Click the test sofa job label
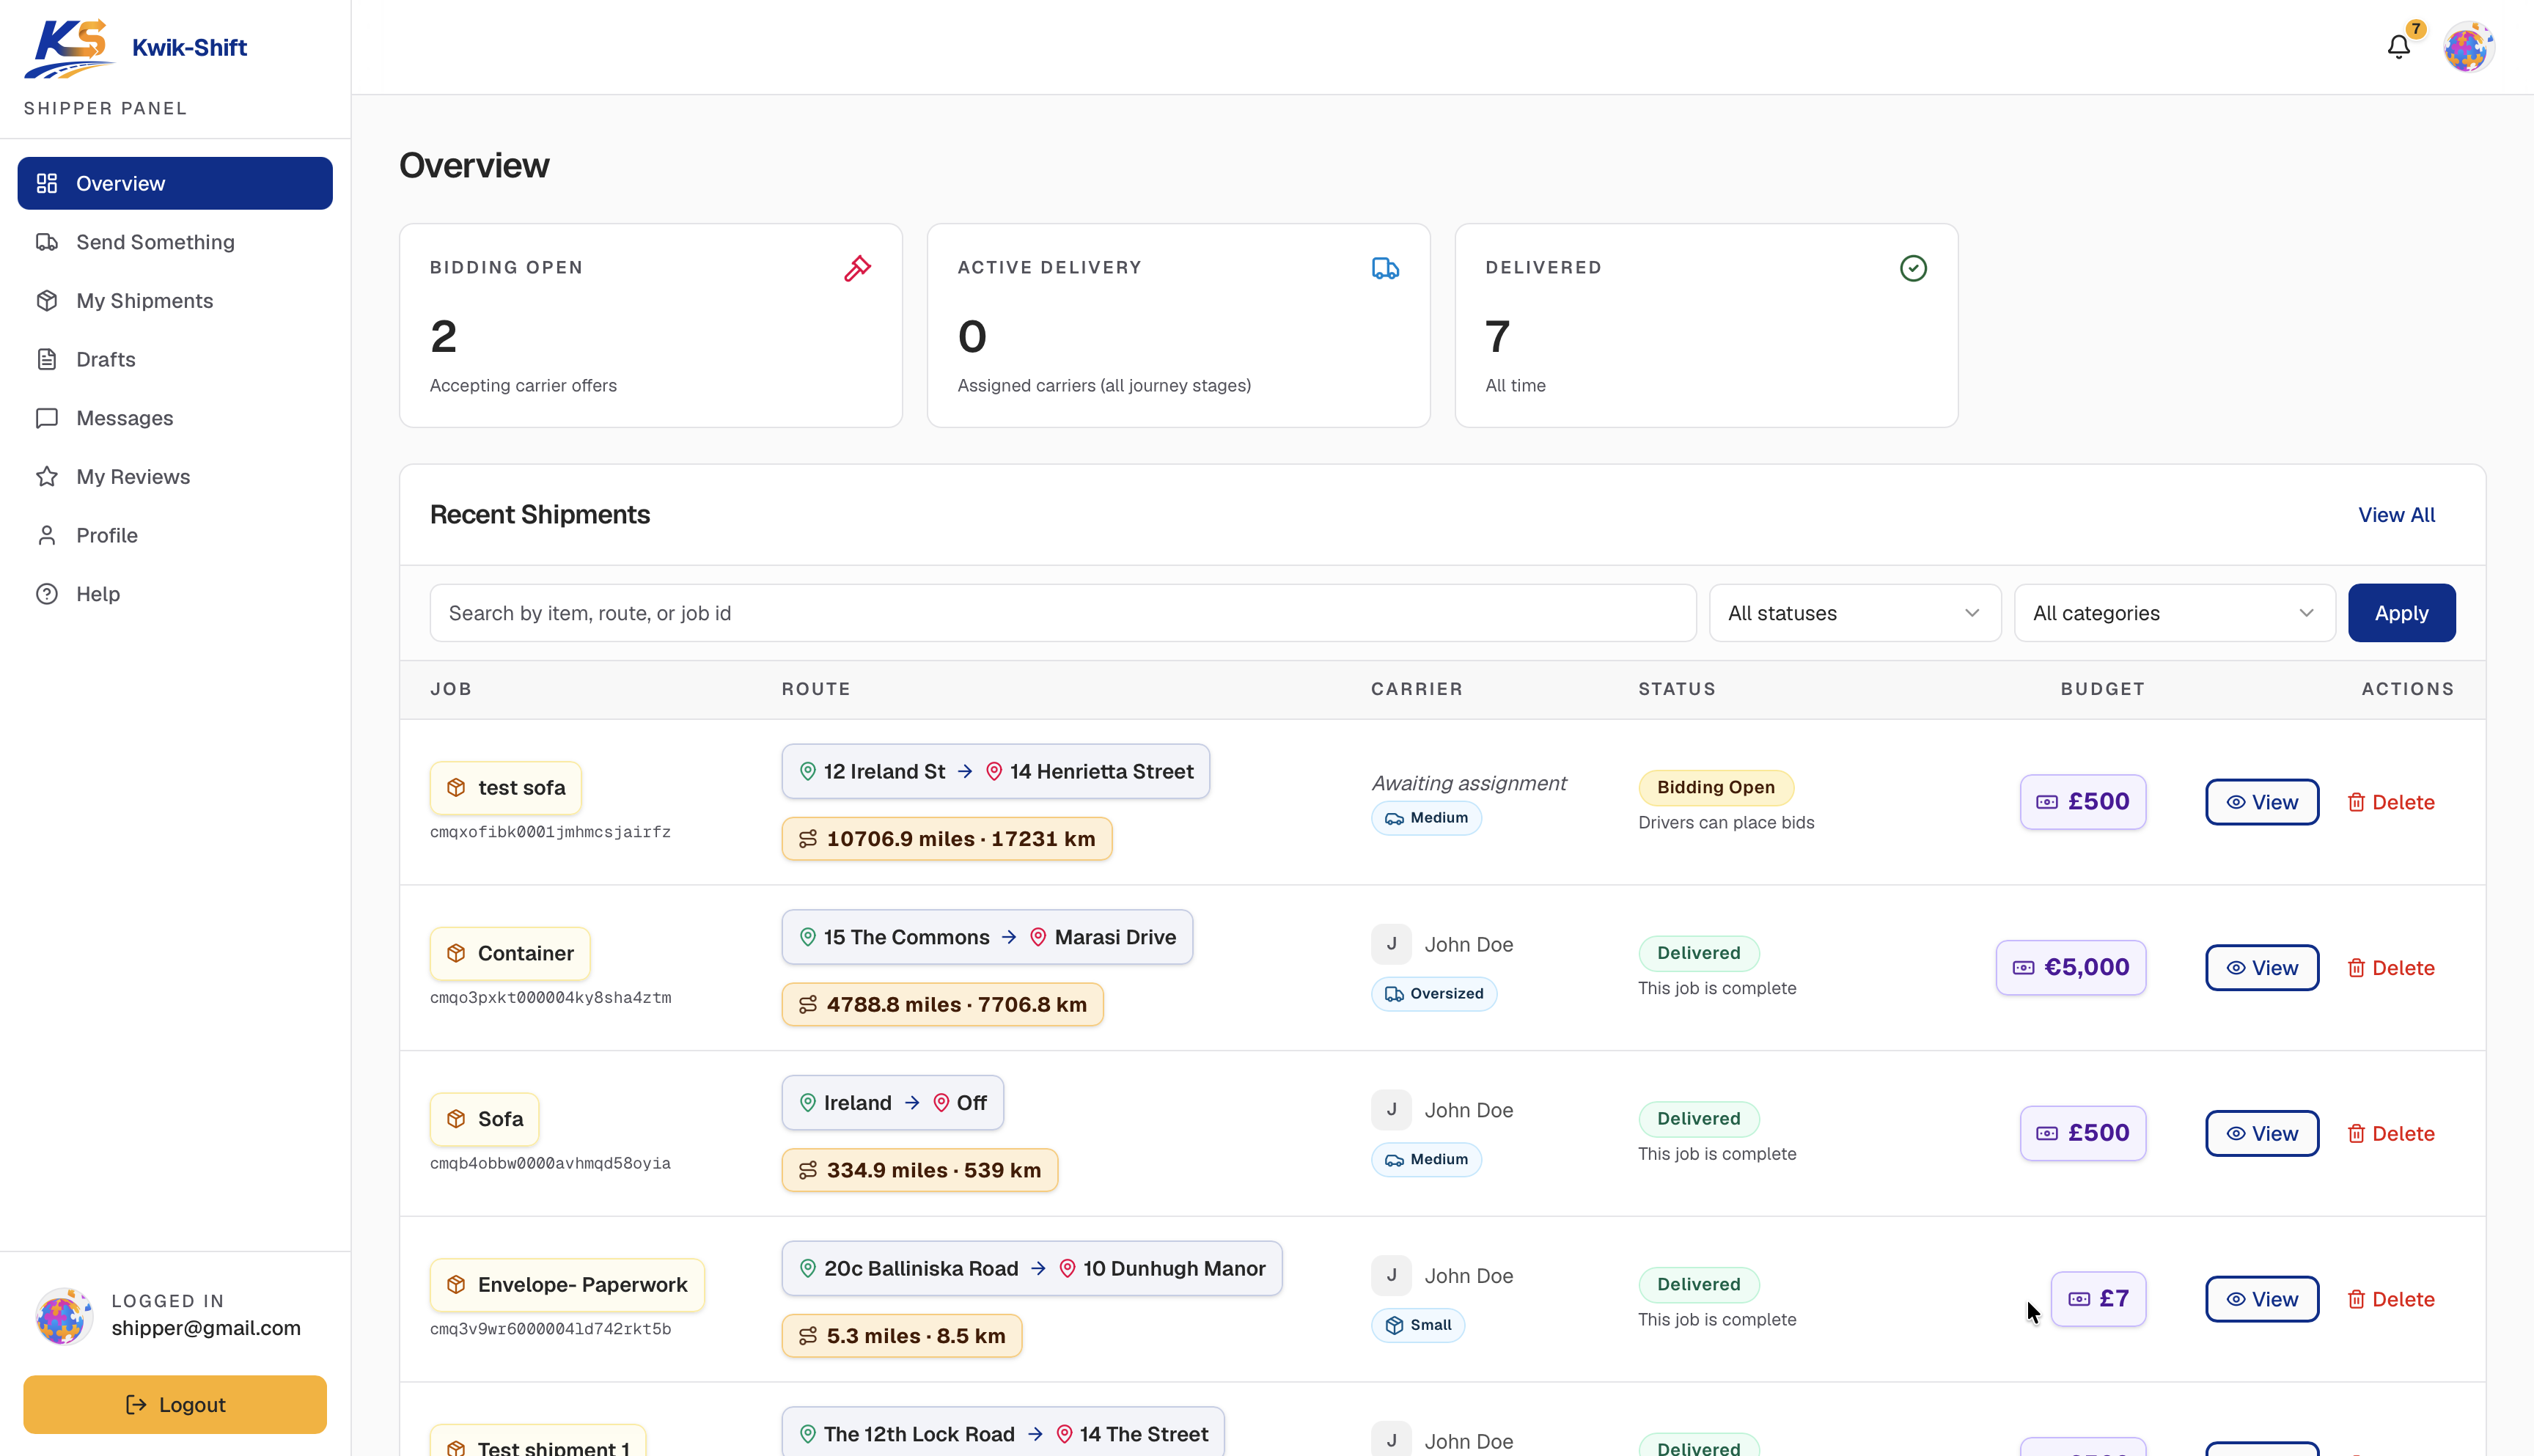Image resolution: width=2534 pixels, height=1456 pixels. [x=506, y=788]
